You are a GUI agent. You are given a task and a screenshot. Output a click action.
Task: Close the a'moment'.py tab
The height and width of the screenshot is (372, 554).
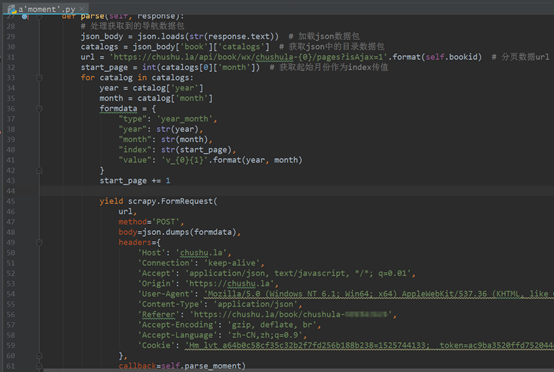pyautogui.click(x=82, y=8)
